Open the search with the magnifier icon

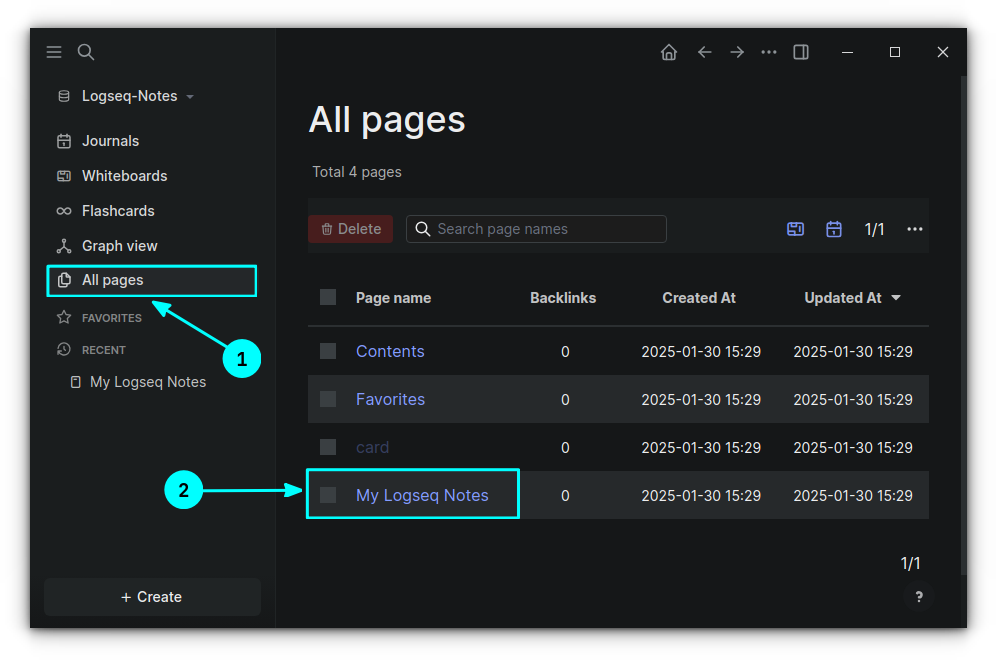point(85,51)
